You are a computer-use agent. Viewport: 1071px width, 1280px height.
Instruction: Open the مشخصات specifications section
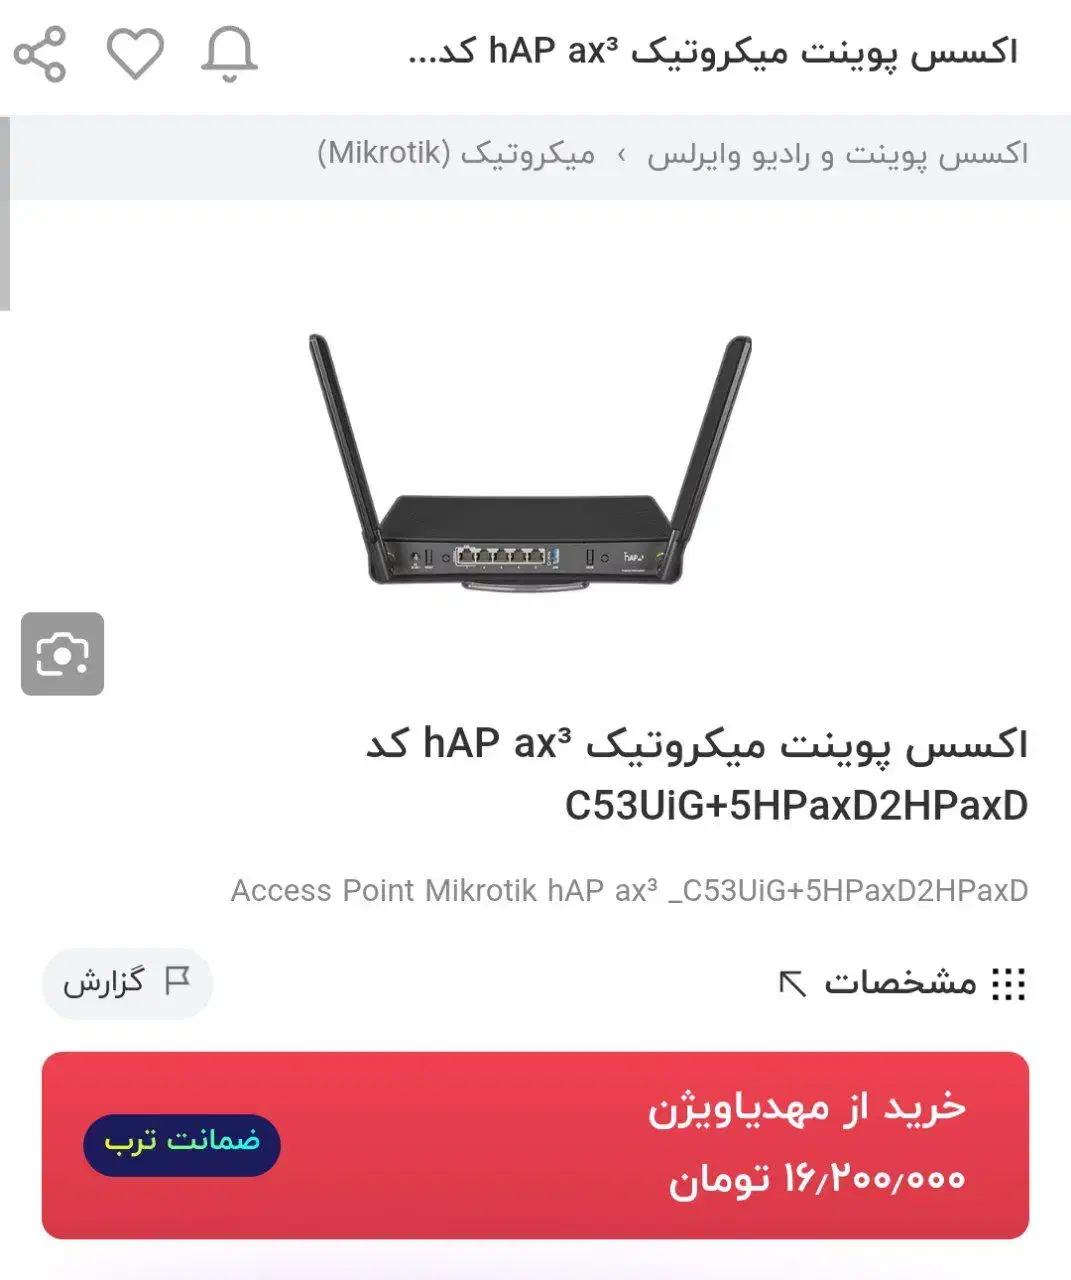click(902, 984)
